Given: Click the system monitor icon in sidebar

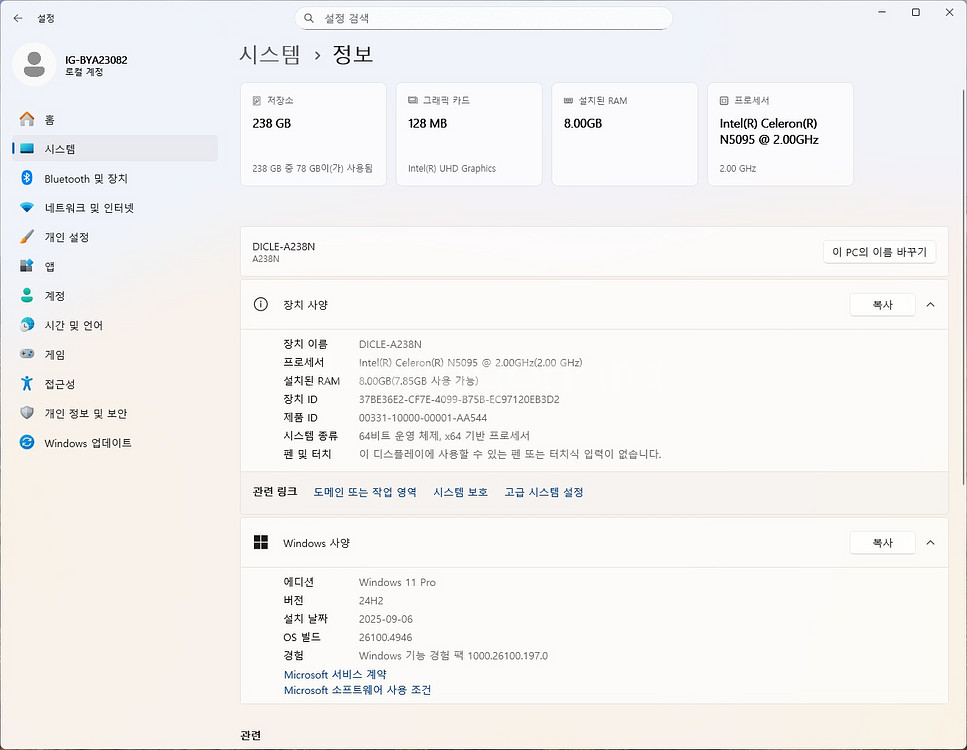Looking at the screenshot, I should tap(27, 149).
